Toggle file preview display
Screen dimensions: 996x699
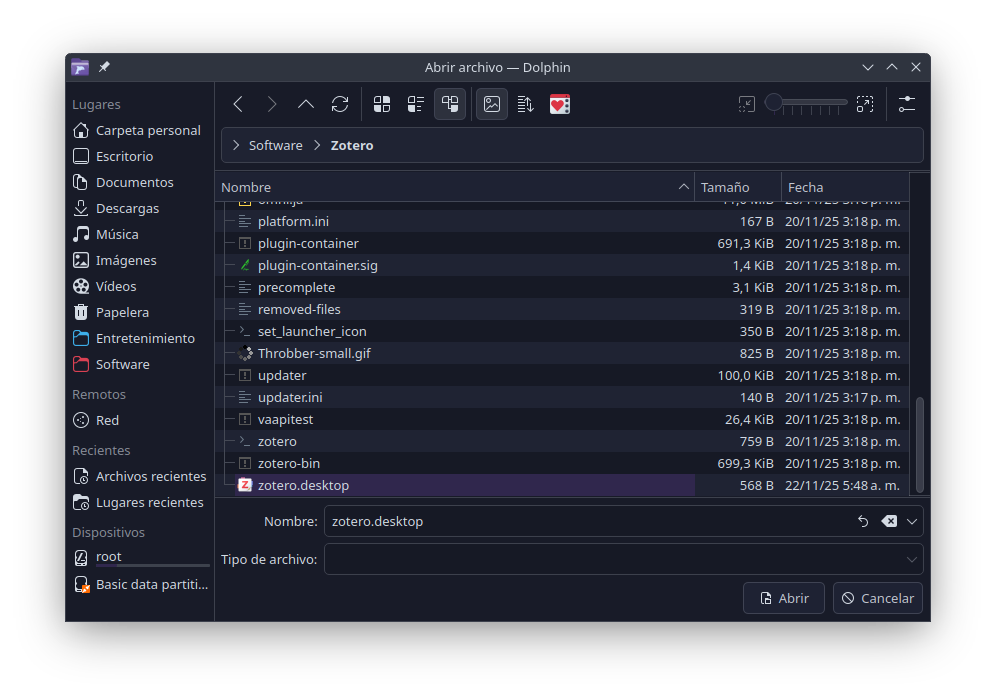[x=492, y=104]
